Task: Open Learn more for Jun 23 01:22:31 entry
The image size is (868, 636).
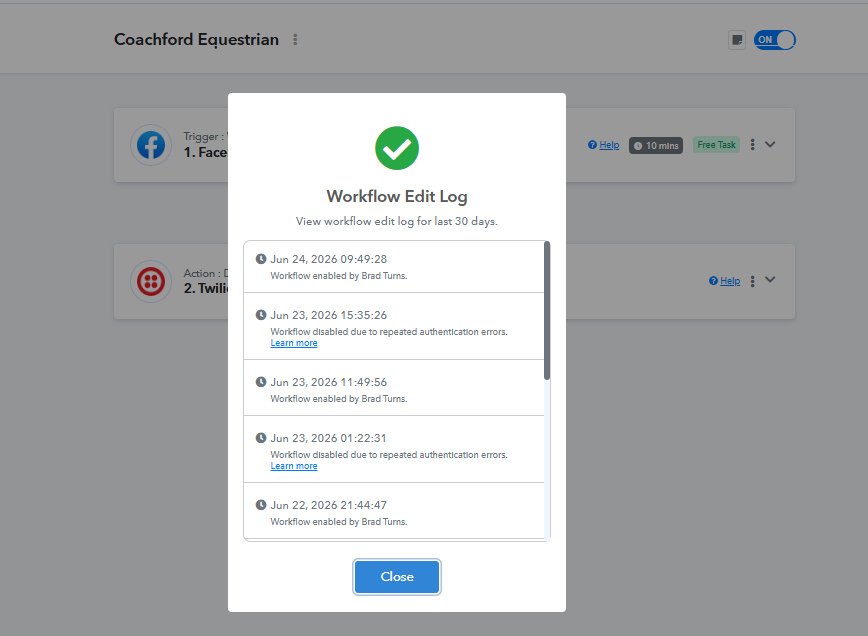Action: pyautogui.click(x=294, y=466)
